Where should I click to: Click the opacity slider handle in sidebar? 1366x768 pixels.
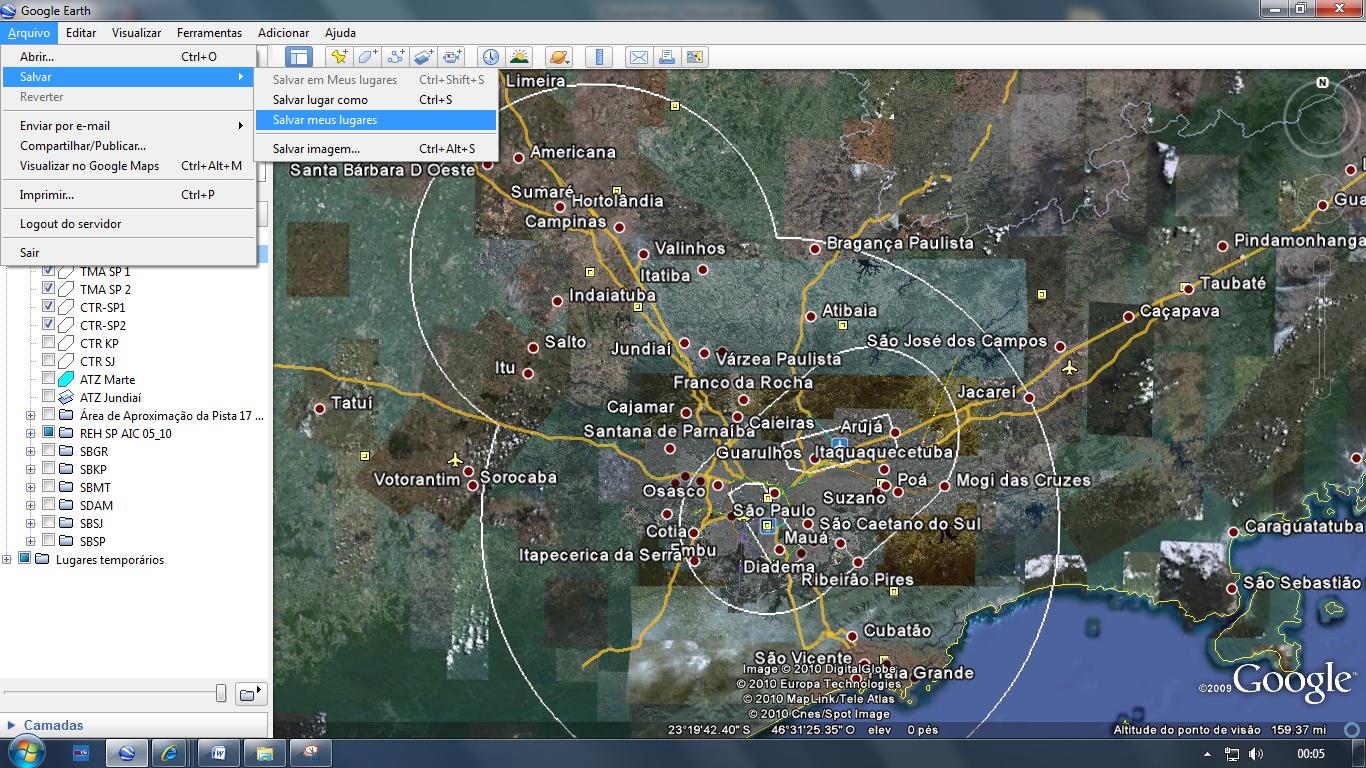pos(221,693)
